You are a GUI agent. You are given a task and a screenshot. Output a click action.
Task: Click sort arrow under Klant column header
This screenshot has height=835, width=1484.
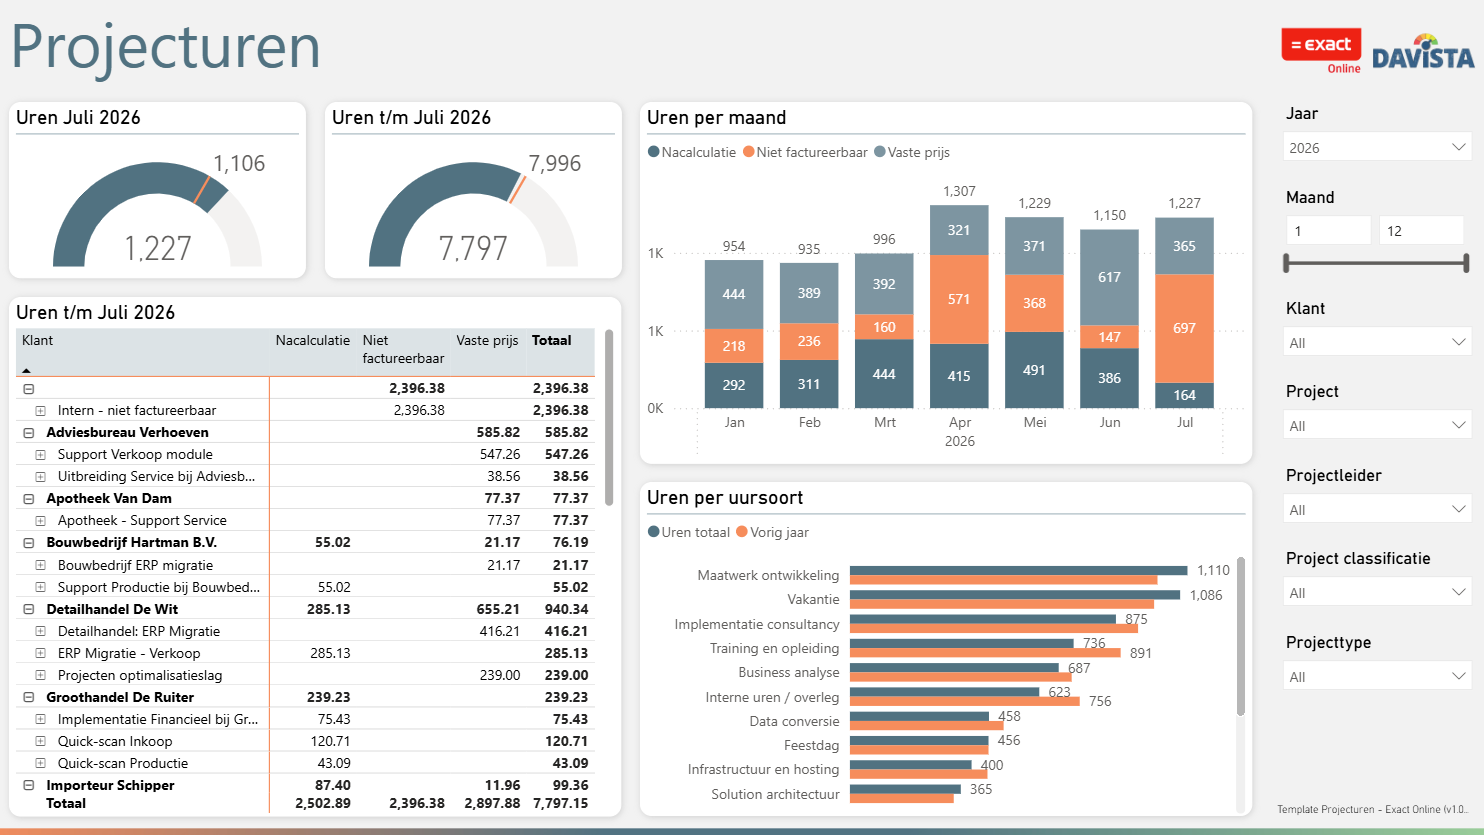[x=26, y=370]
